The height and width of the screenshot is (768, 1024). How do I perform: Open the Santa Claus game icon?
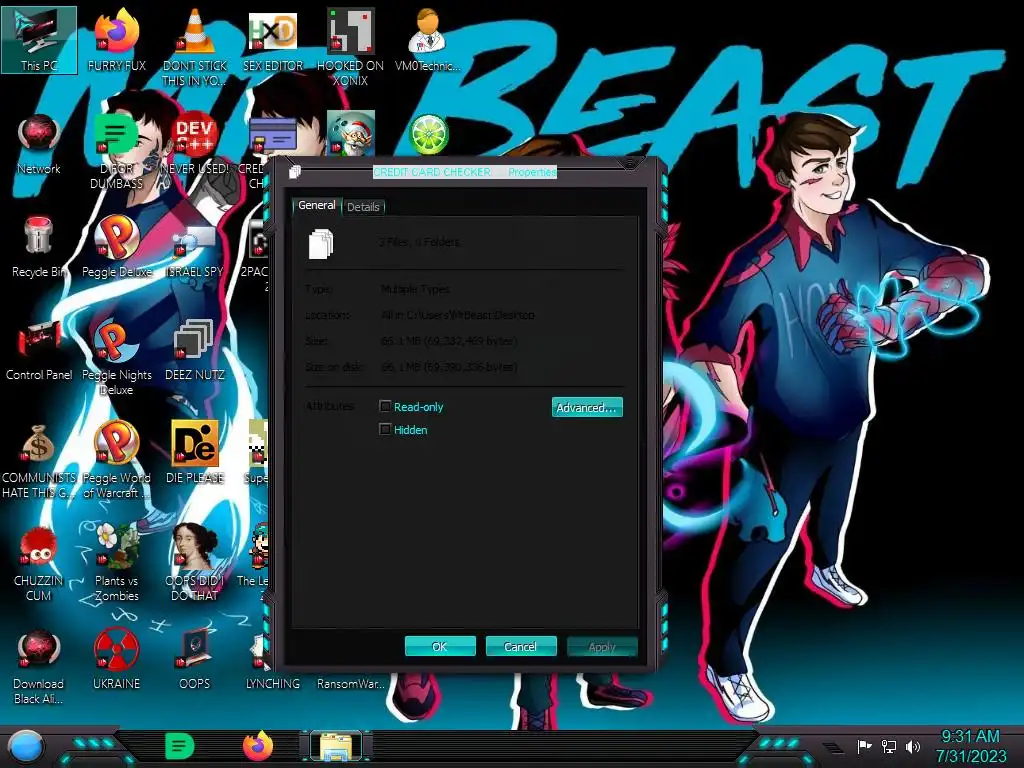click(351, 133)
